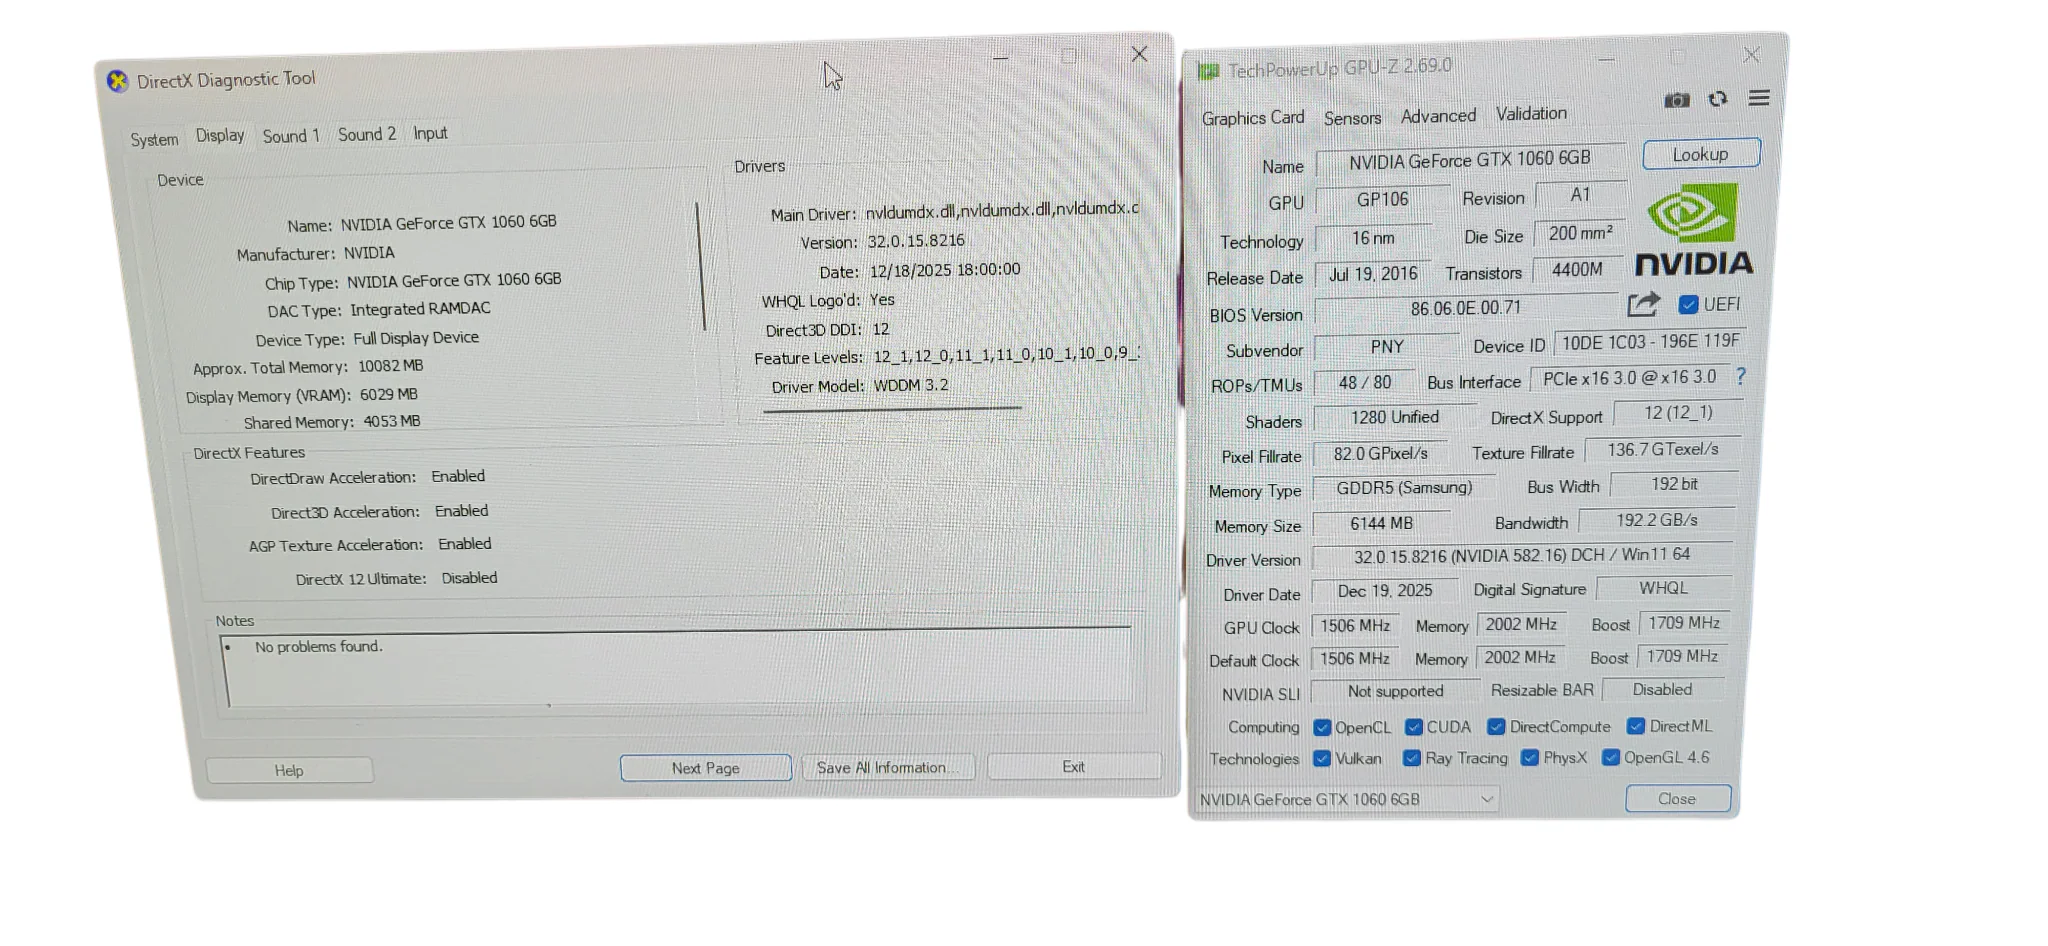Viewport: 2048px width, 946px height.
Task: Toggle the CUDA checkbox
Action: pyautogui.click(x=1414, y=726)
